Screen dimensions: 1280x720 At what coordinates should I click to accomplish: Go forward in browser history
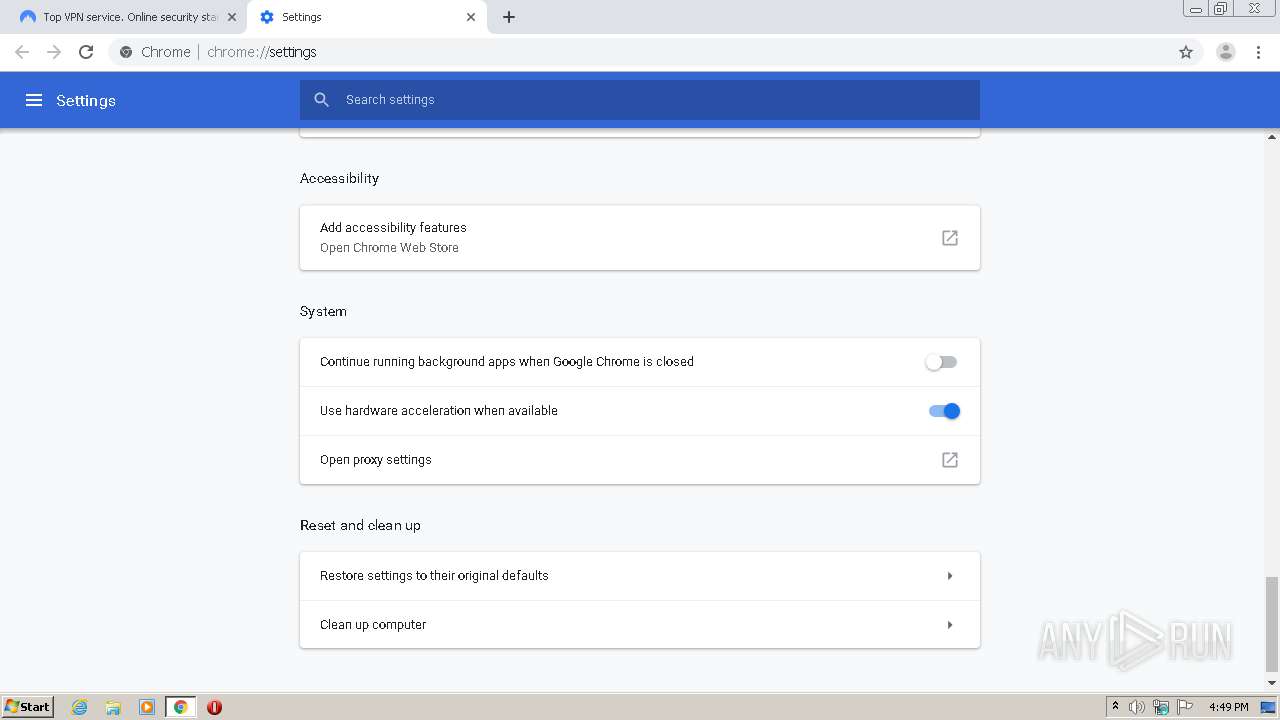[x=54, y=52]
